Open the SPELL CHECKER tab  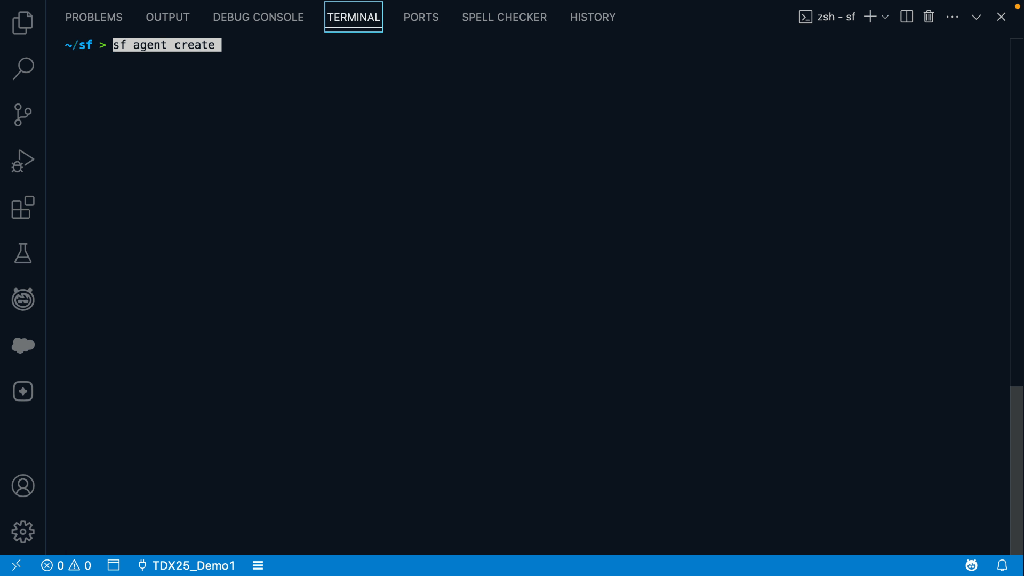[504, 17]
